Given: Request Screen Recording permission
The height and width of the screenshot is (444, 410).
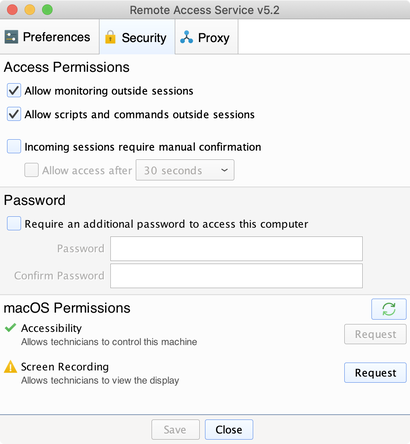Looking at the screenshot, I should (x=375, y=372).
